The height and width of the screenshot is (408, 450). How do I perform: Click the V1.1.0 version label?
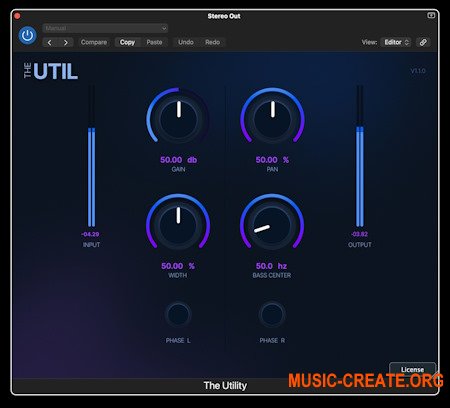click(418, 71)
